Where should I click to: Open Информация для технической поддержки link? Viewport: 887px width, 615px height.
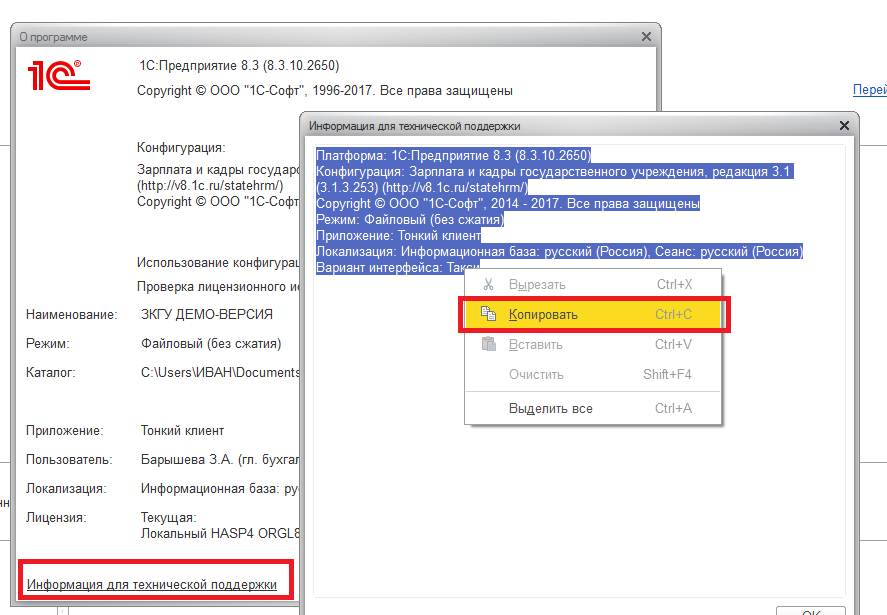coord(152,584)
